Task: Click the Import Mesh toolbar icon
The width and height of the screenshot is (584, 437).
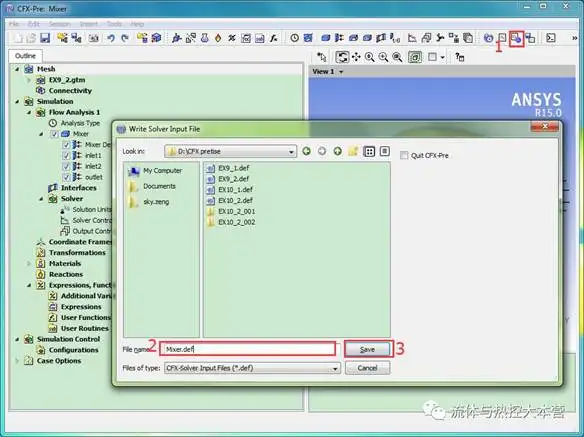Action: (x=142, y=38)
